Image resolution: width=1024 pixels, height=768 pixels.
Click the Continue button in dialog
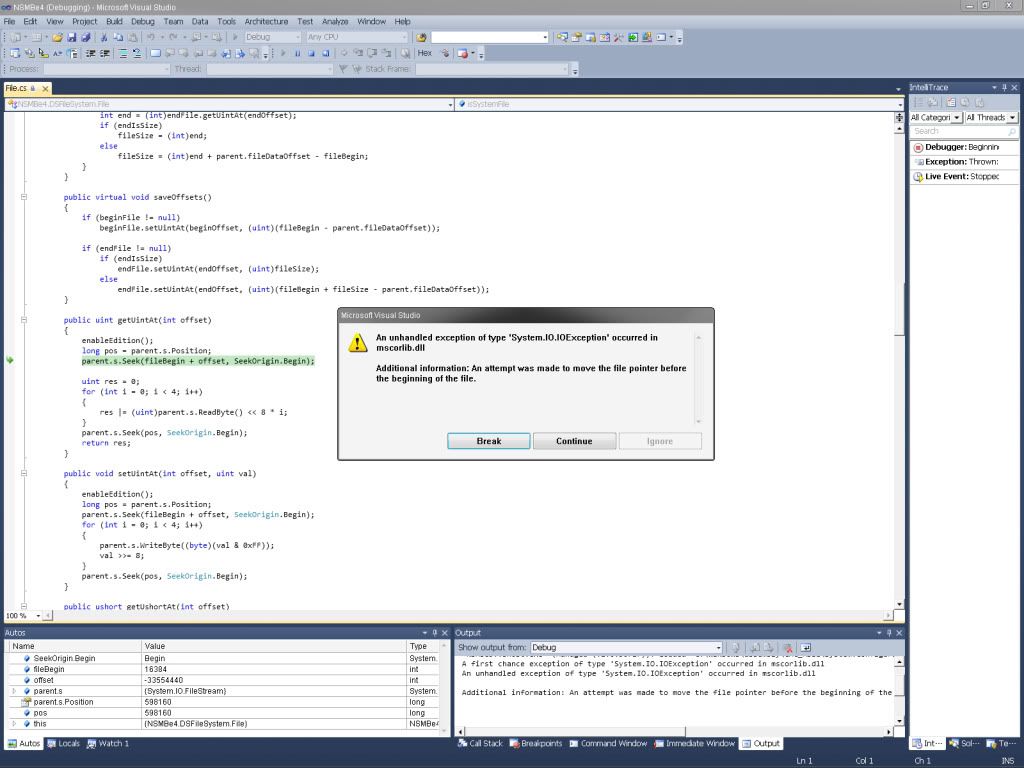click(x=574, y=441)
